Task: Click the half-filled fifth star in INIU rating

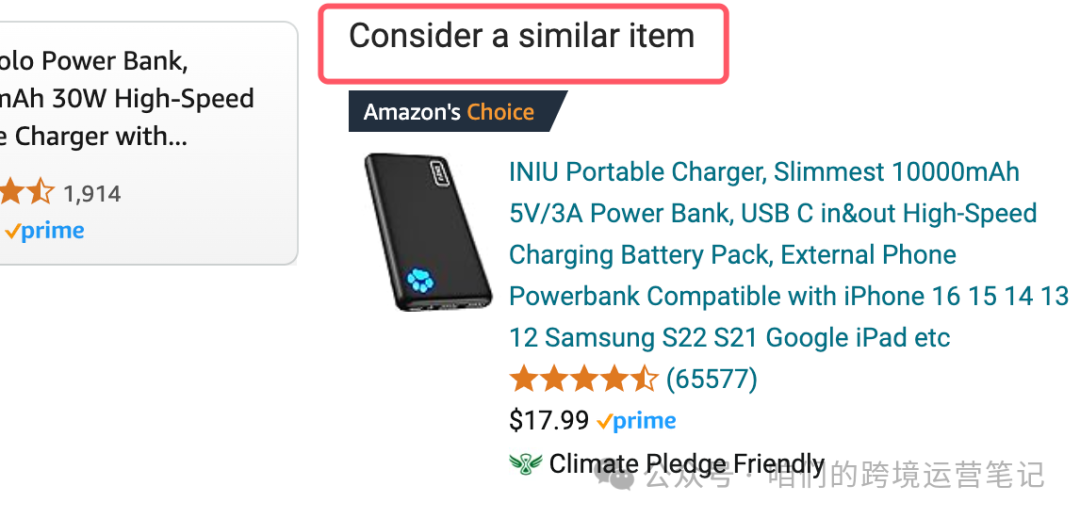Action: click(644, 380)
